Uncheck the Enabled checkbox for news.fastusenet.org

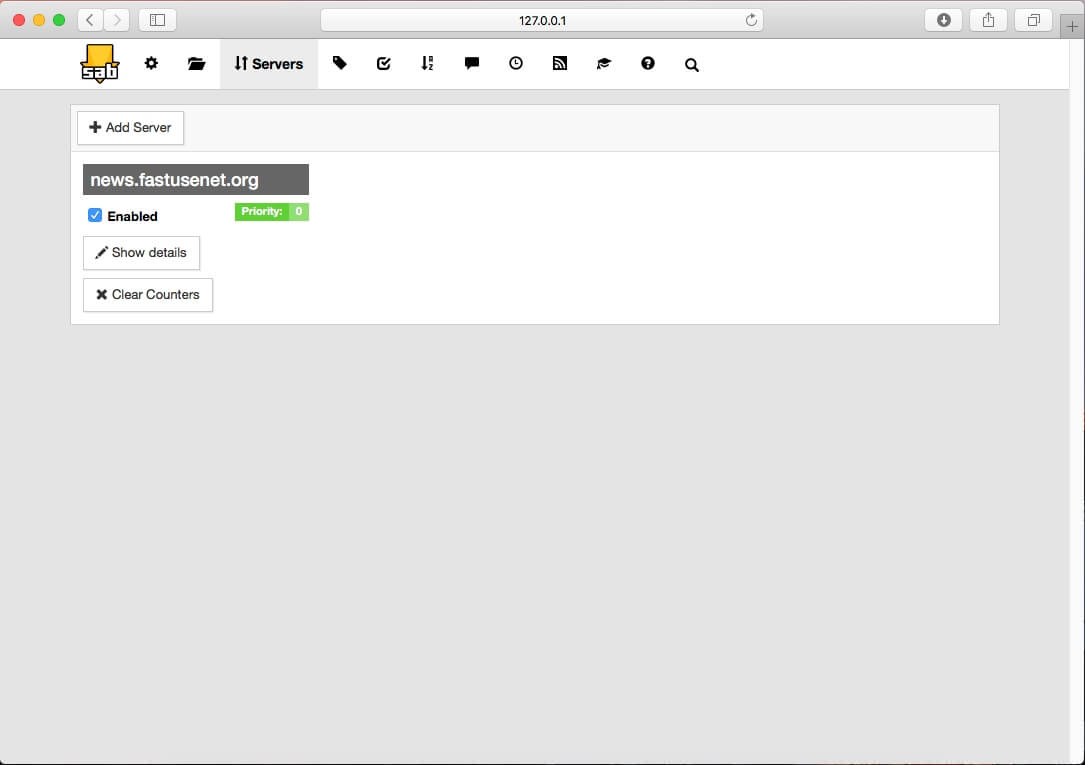point(95,216)
